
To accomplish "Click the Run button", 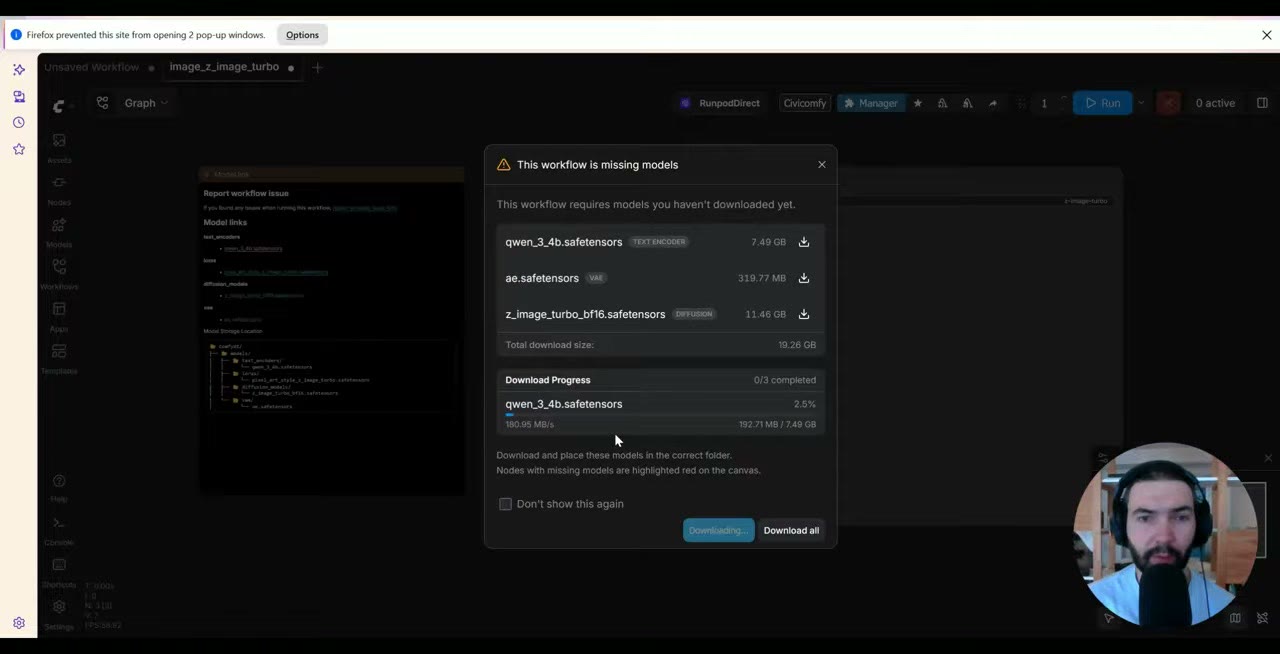I will click(x=1103, y=103).
